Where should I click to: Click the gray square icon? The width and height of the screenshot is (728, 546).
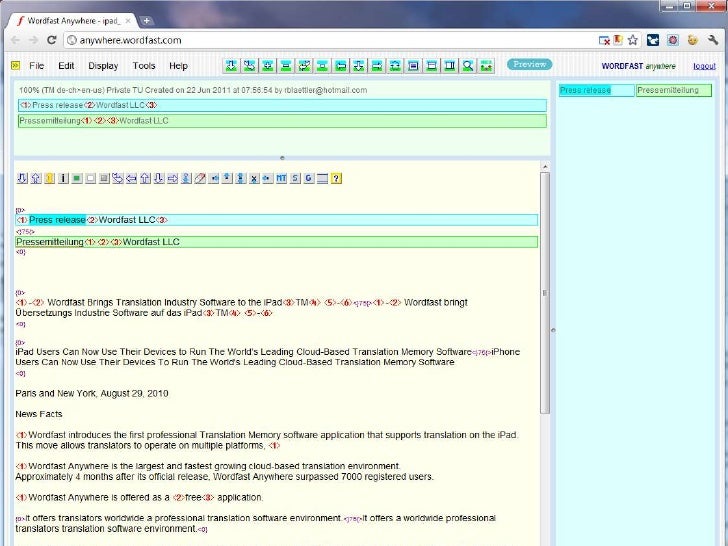104,178
